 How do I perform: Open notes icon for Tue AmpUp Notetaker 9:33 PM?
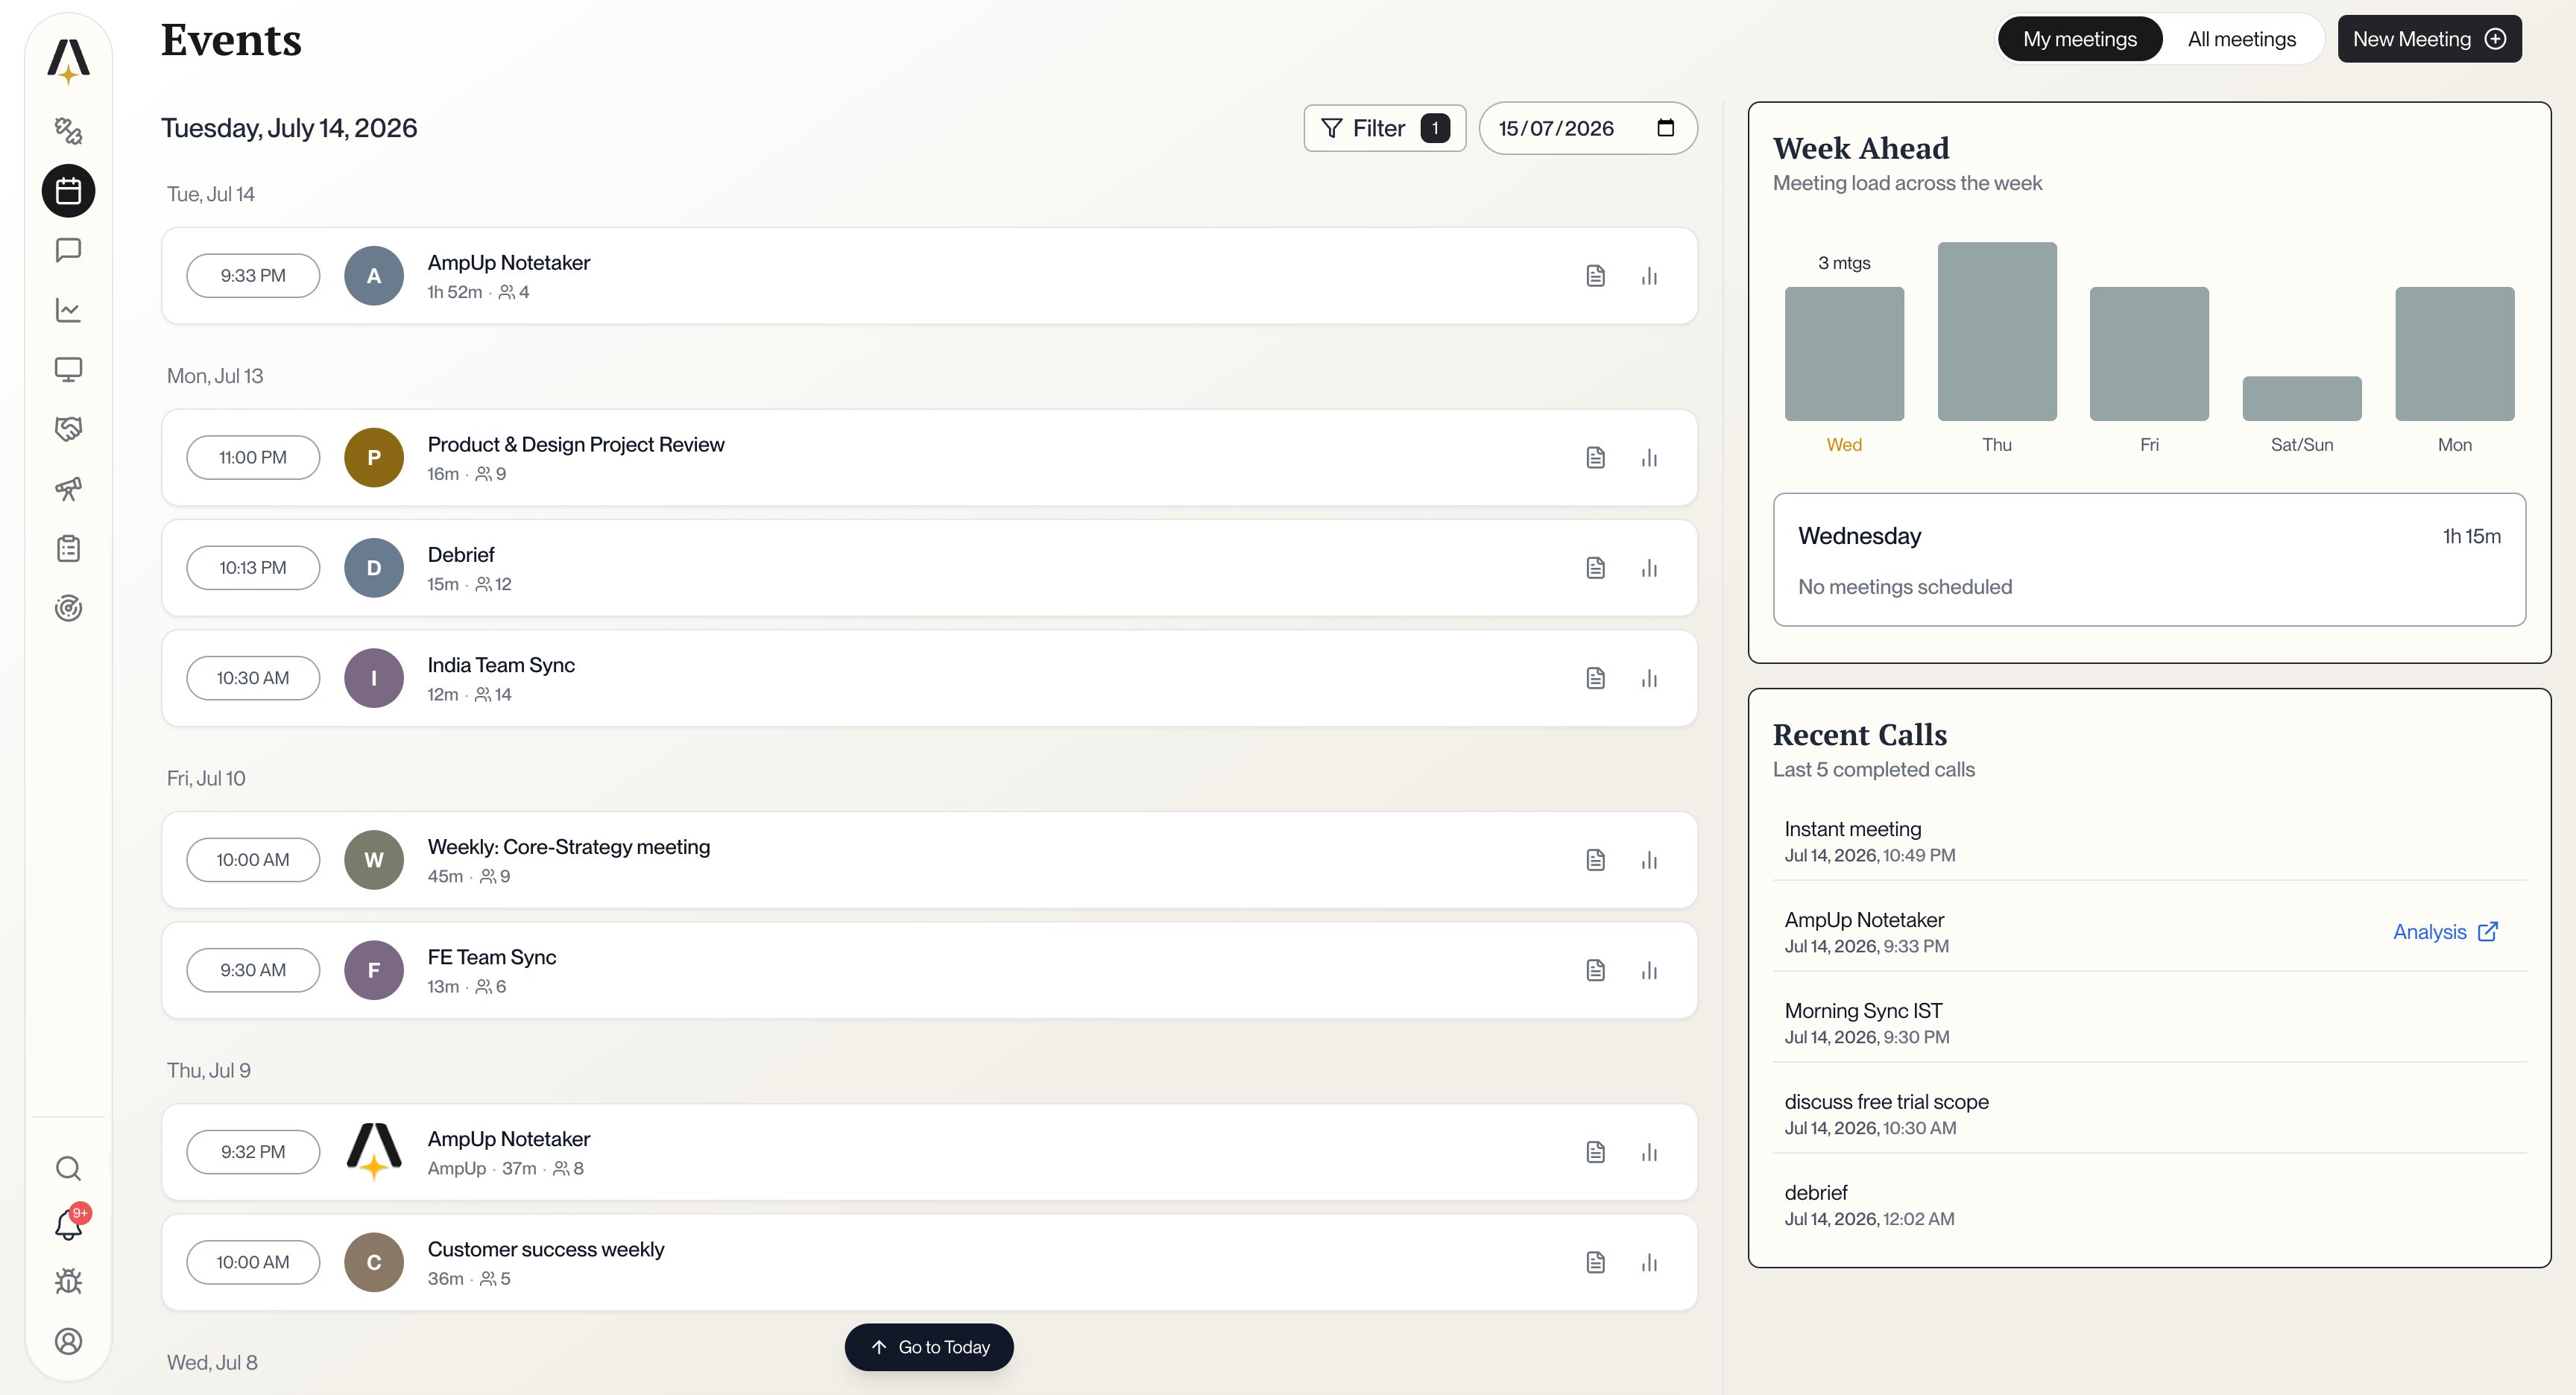(1596, 275)
